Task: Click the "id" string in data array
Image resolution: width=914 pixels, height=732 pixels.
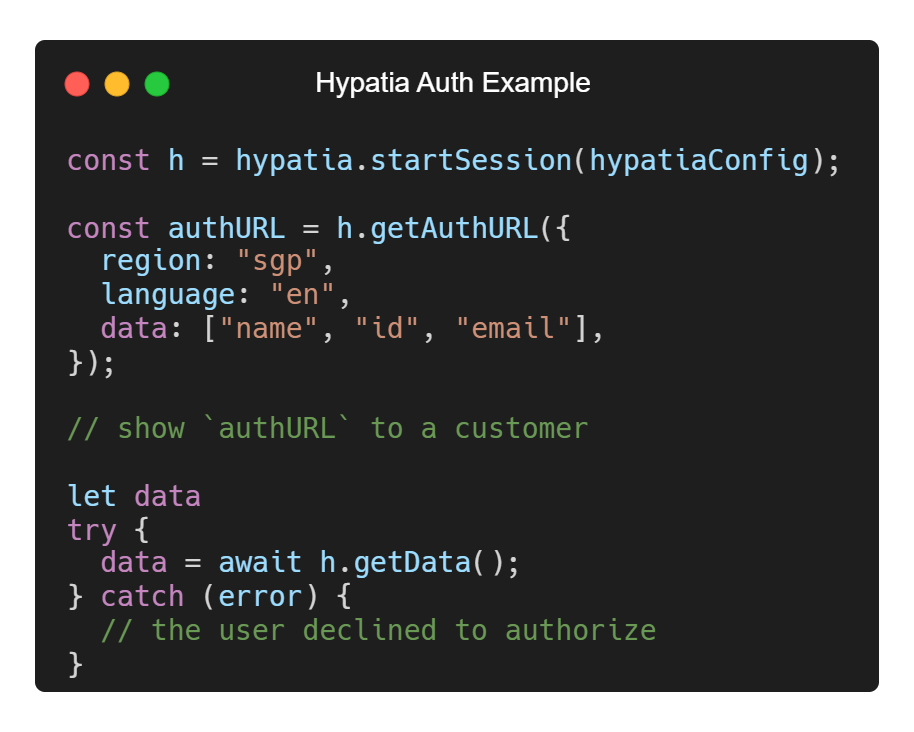Action: tap(386, 329)
